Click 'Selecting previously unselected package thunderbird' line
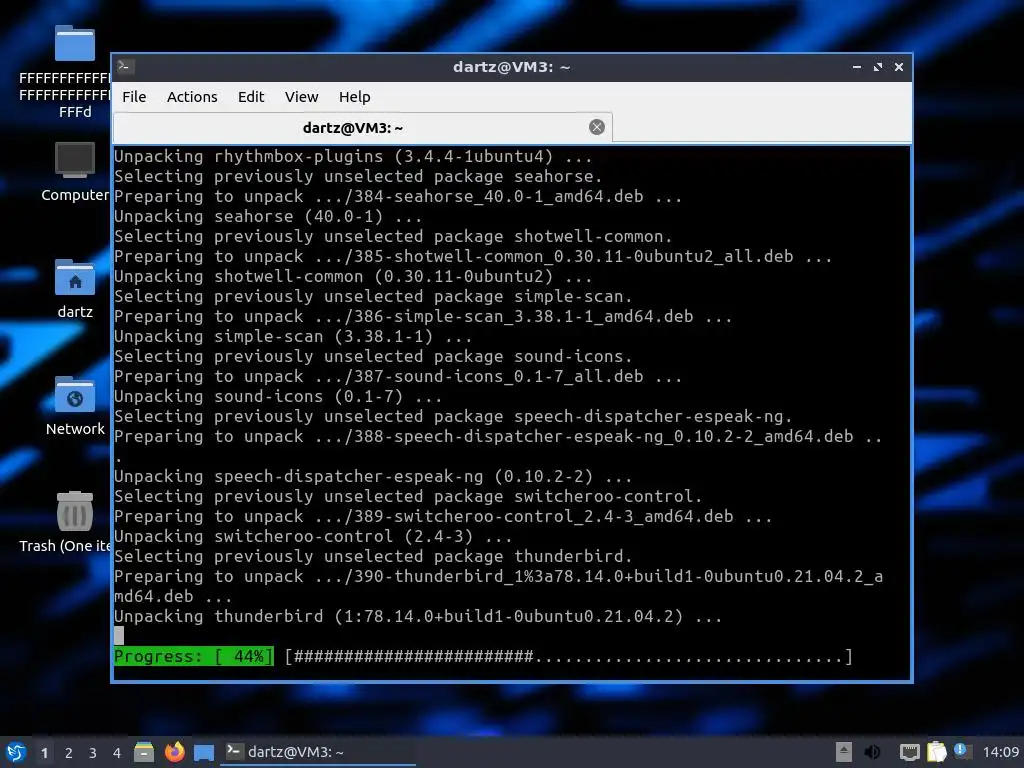 tap(373, 556)
